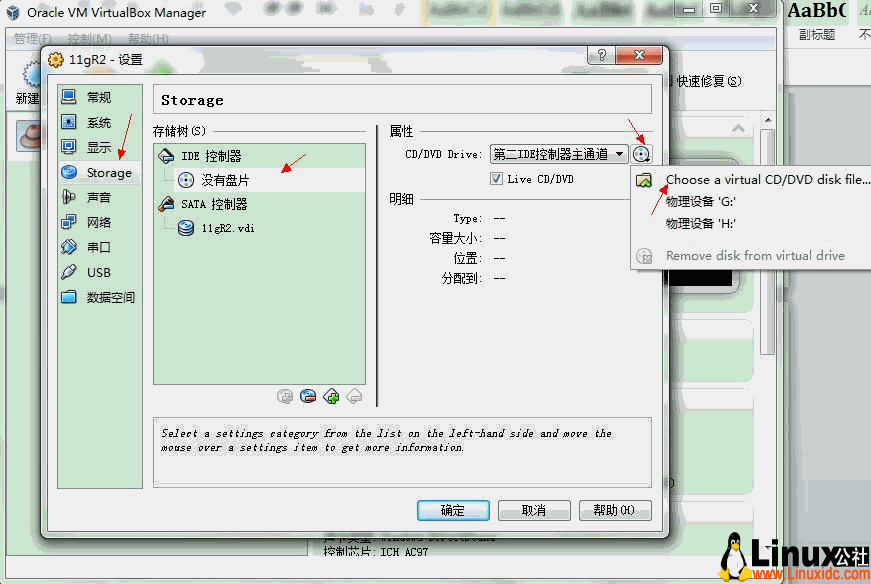Open the 常规 (General) settings category

point(99,97)
